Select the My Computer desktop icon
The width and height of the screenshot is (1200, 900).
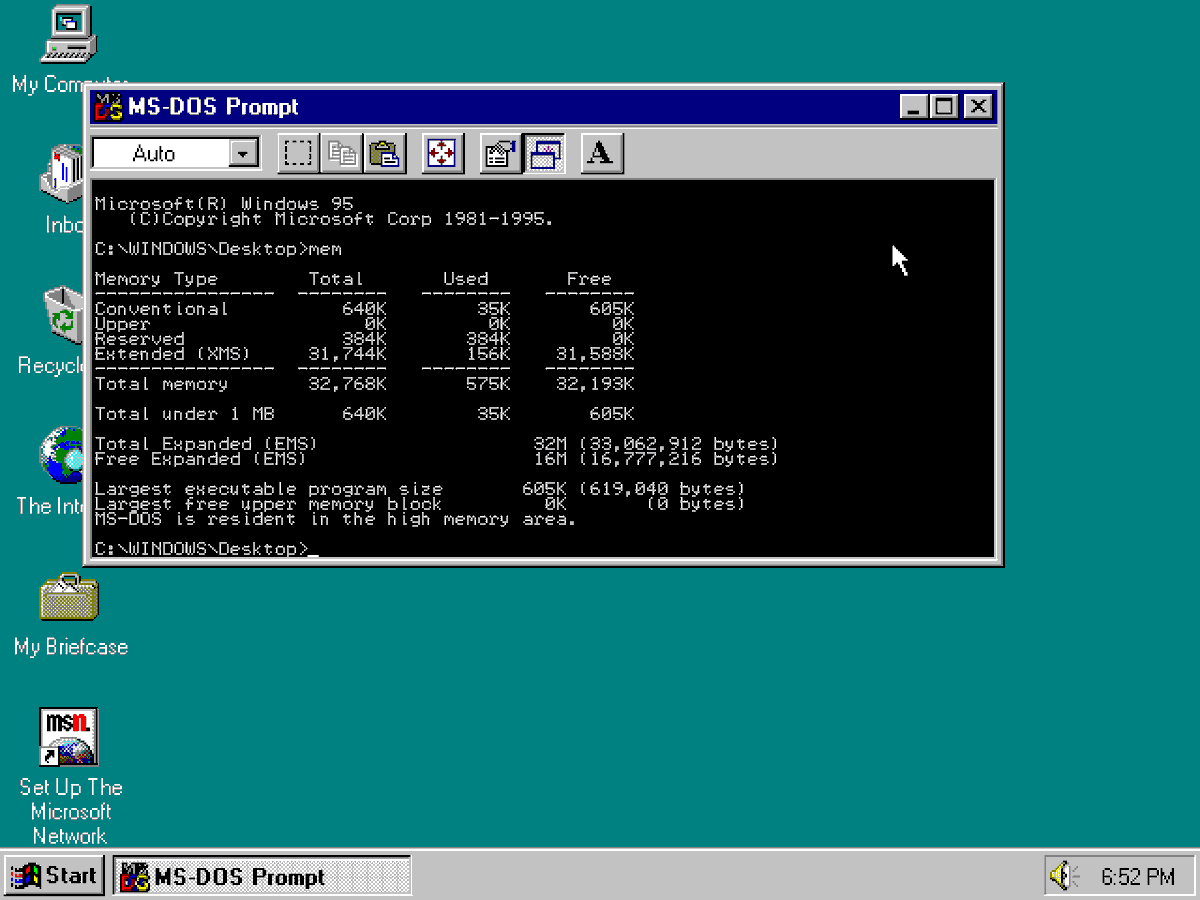coord(68,35)
